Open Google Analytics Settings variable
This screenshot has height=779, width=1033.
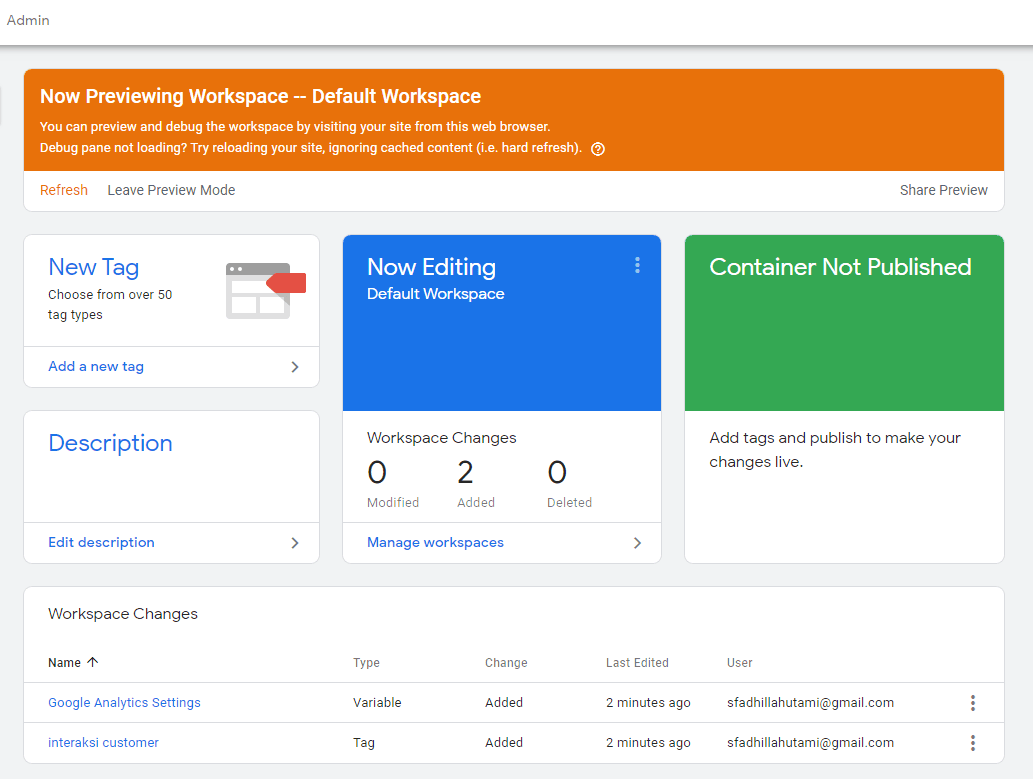(124, 703)
